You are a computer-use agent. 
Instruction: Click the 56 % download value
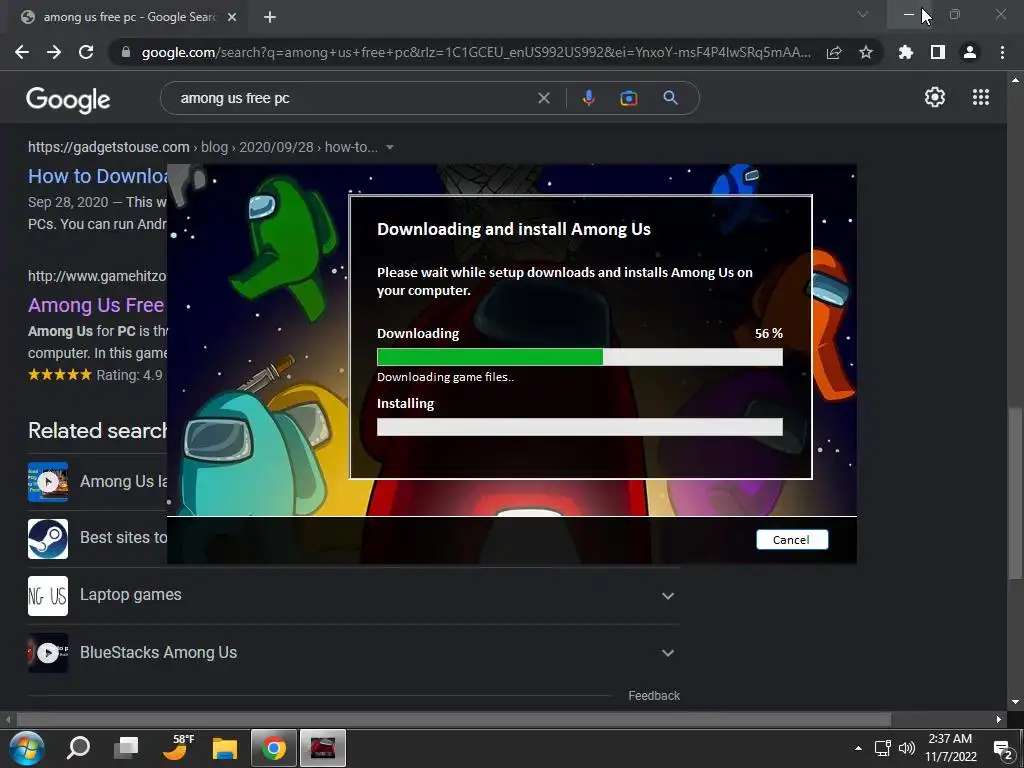point(769,333)
